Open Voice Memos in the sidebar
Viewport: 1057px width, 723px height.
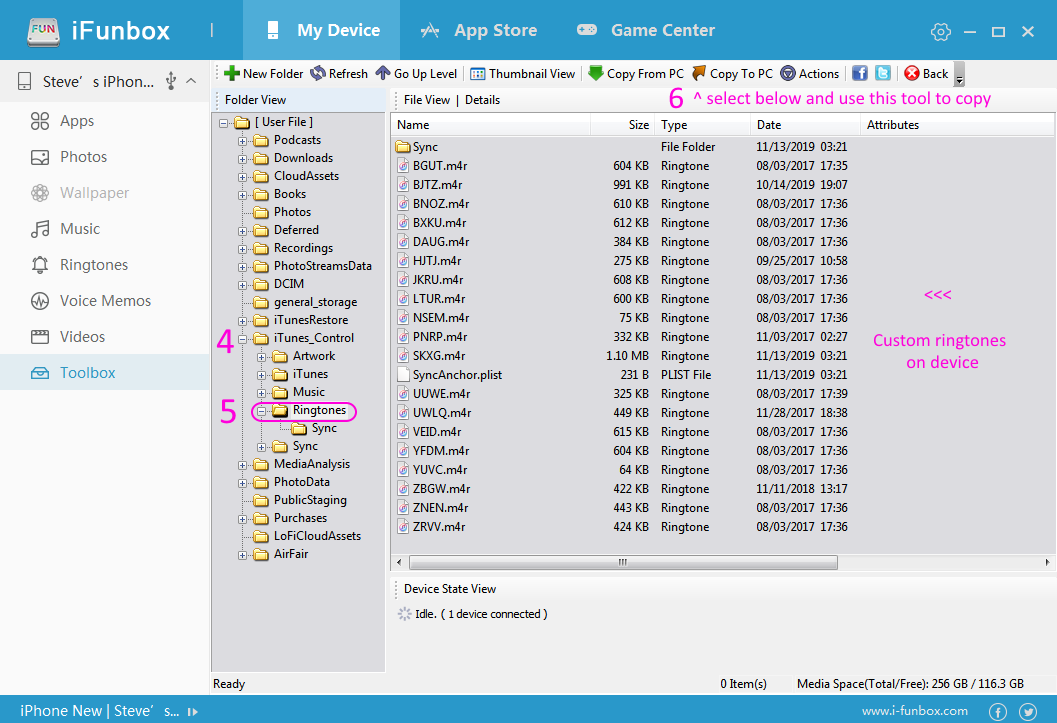[x=104, y=301]
